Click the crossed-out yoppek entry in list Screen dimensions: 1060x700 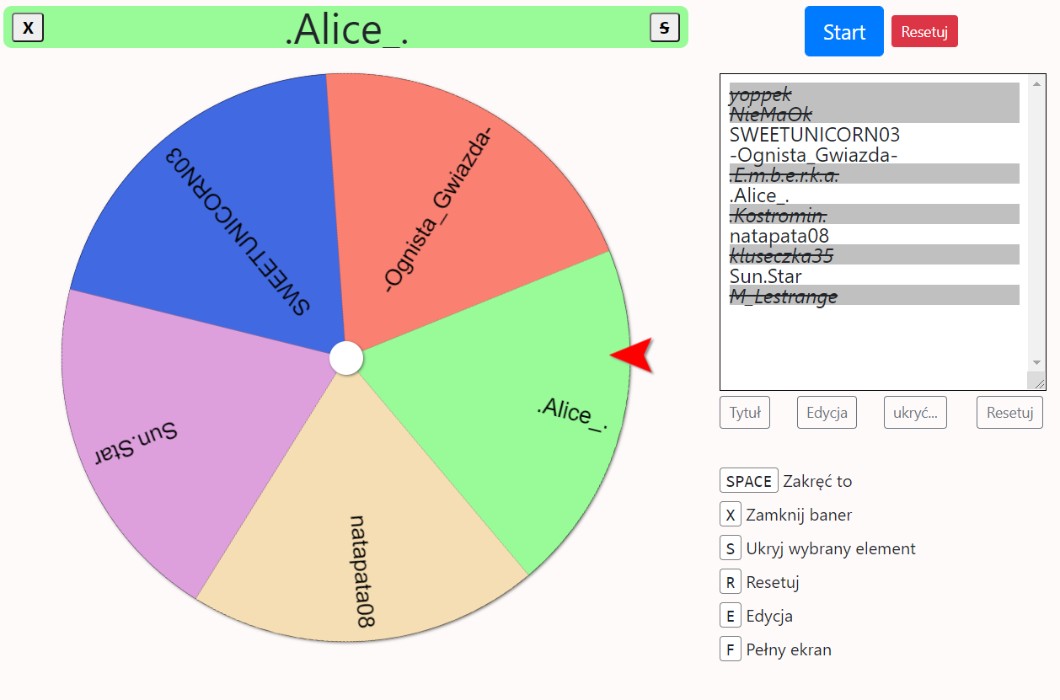coord(761,94)
